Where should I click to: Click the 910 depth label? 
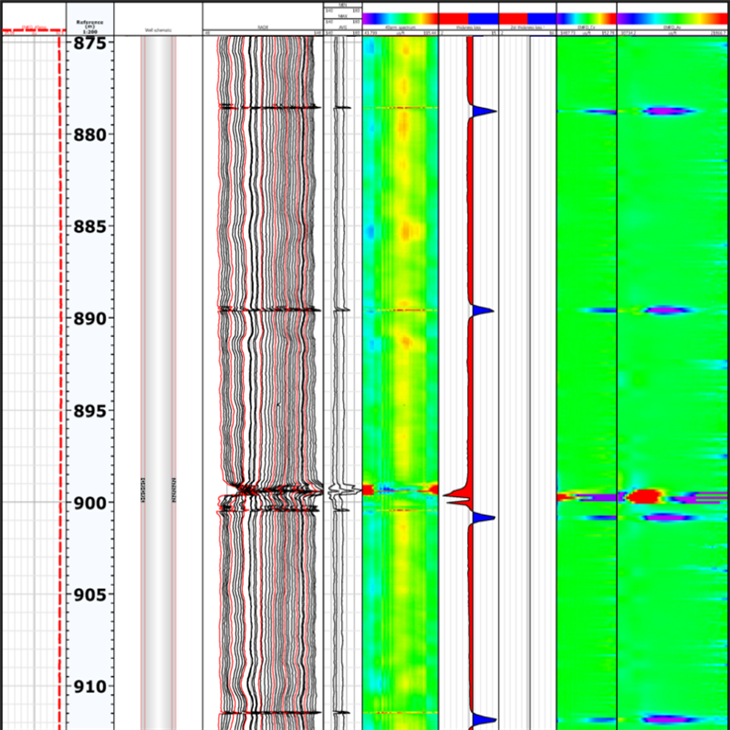pos(90,687)
